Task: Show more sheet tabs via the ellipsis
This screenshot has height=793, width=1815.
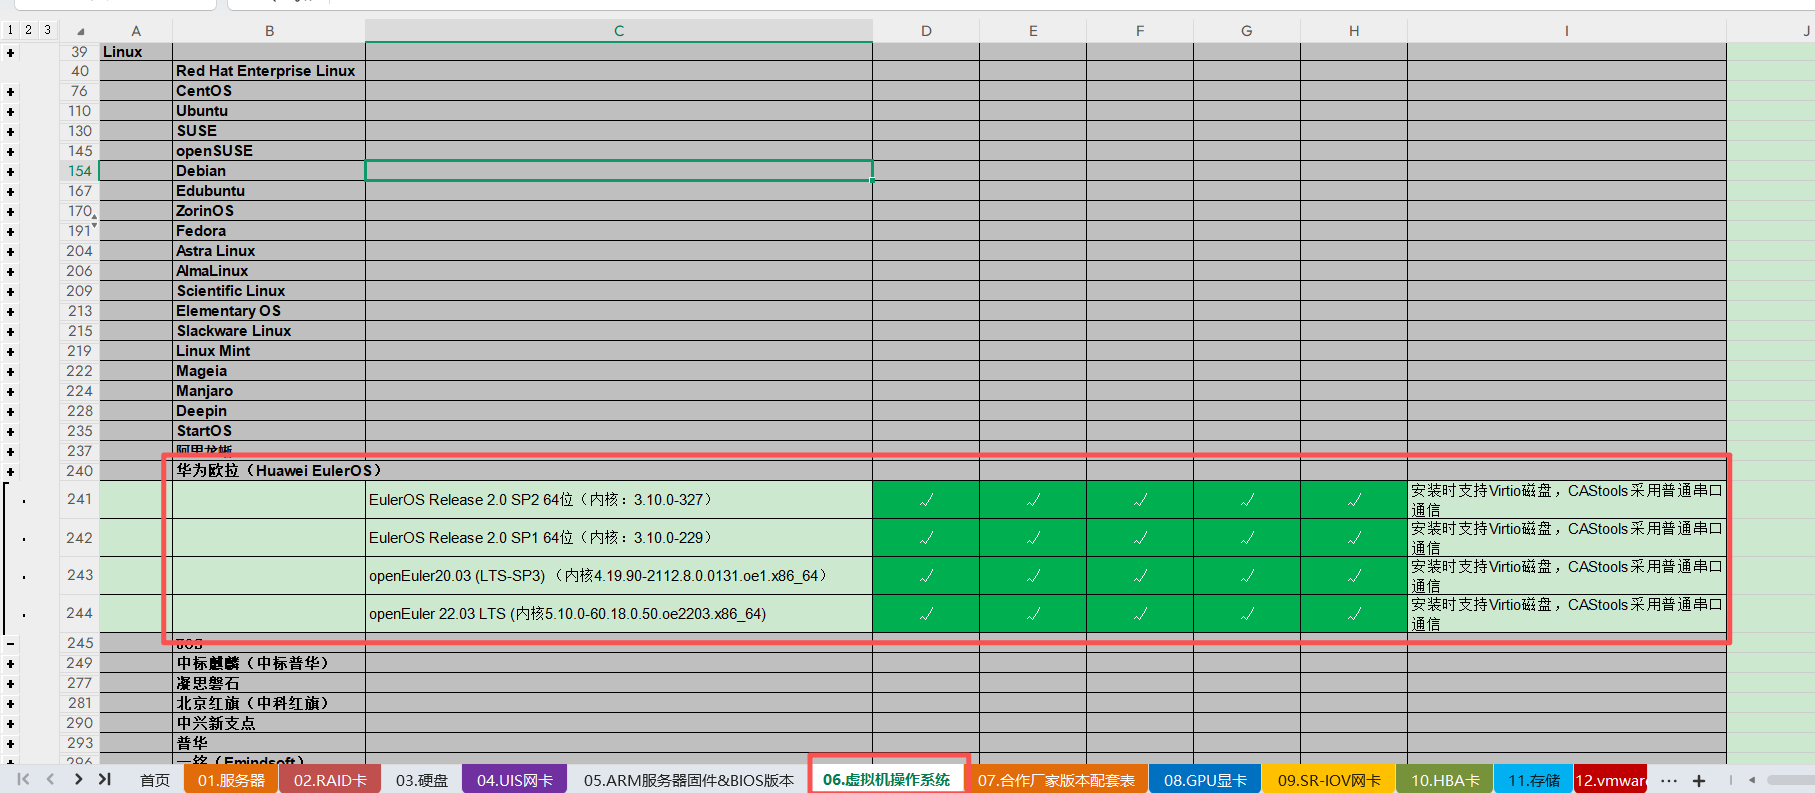Action: point(1669,780)
